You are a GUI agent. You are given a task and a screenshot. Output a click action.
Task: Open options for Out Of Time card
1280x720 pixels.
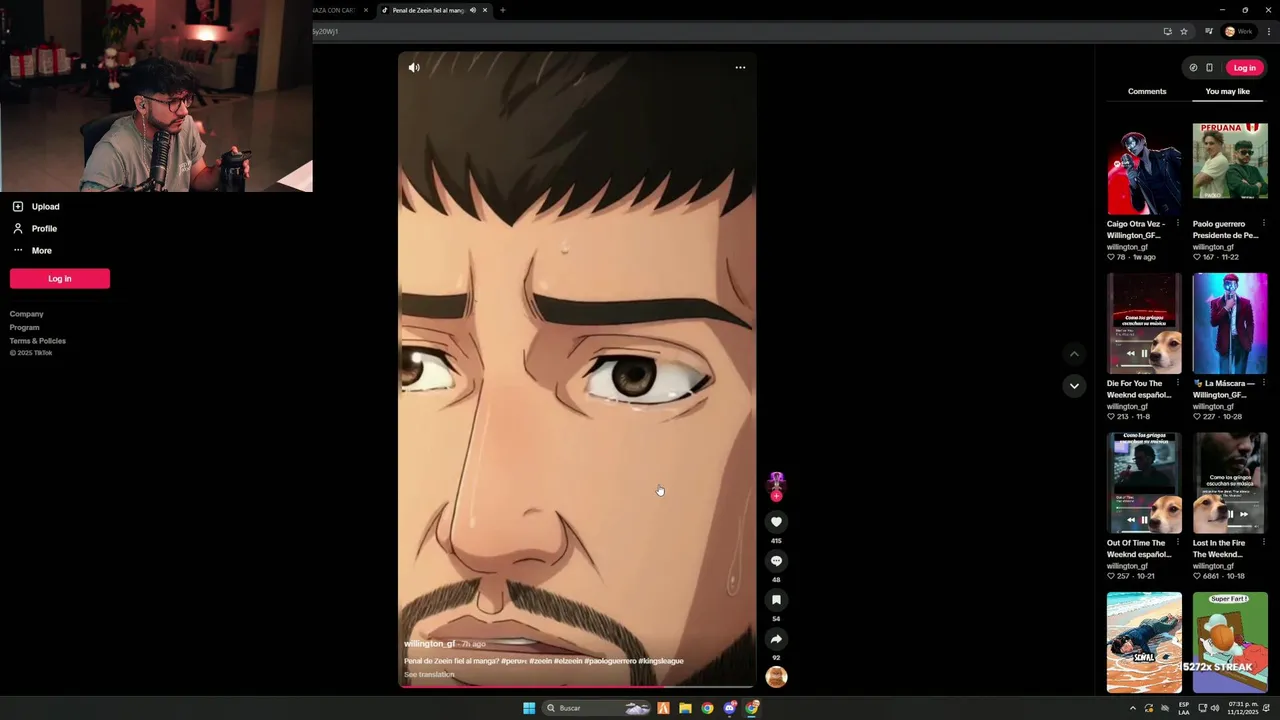tap(1178, 543)
